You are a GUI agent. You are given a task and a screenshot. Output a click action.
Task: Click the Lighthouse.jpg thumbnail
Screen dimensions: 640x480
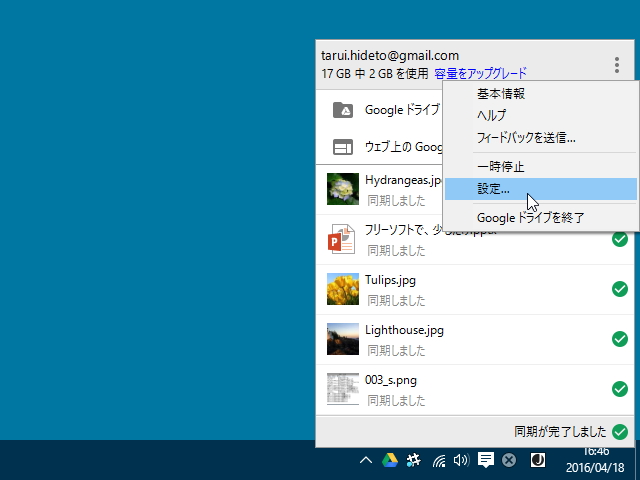343,339
